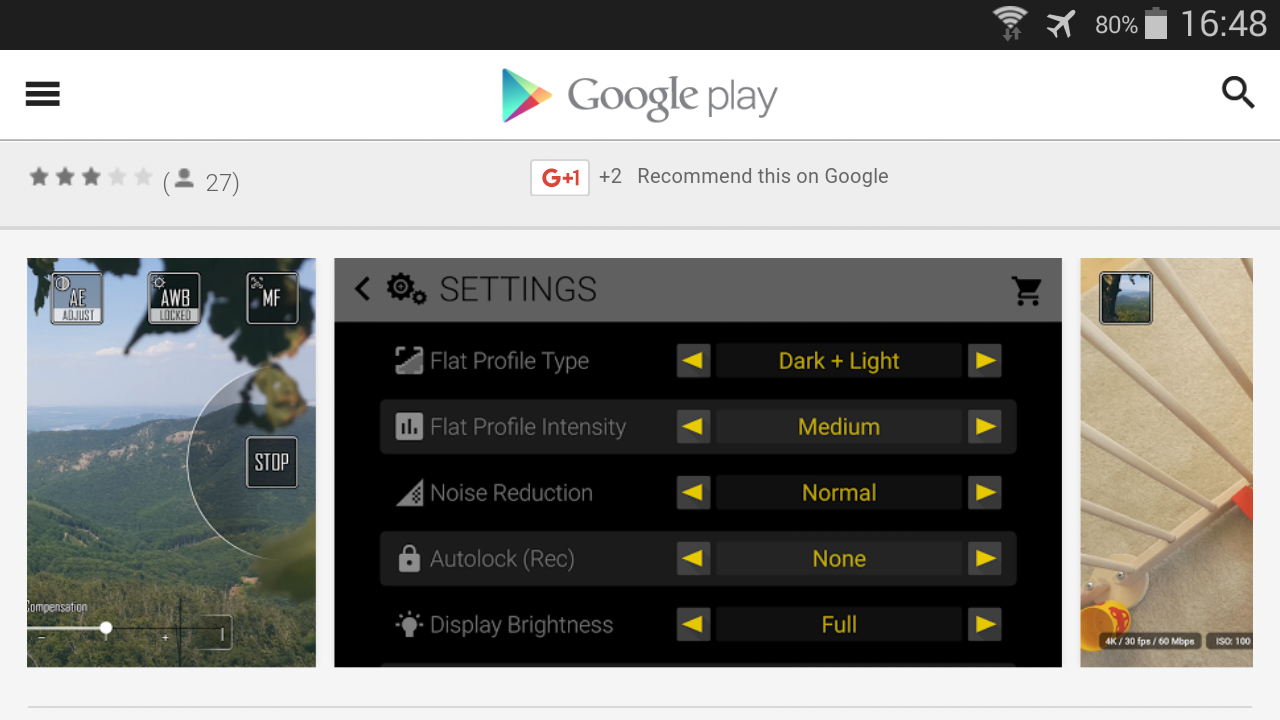This screenshot has height=720, width=1280.
Task: Tap the search magnifier icon
Action: point(1238,93)
